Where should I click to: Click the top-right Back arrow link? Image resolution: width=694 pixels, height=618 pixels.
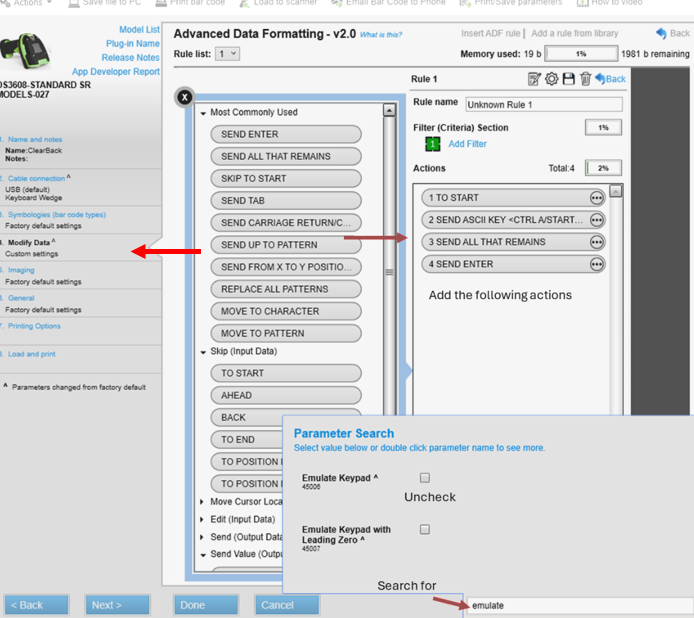(673, 33)
